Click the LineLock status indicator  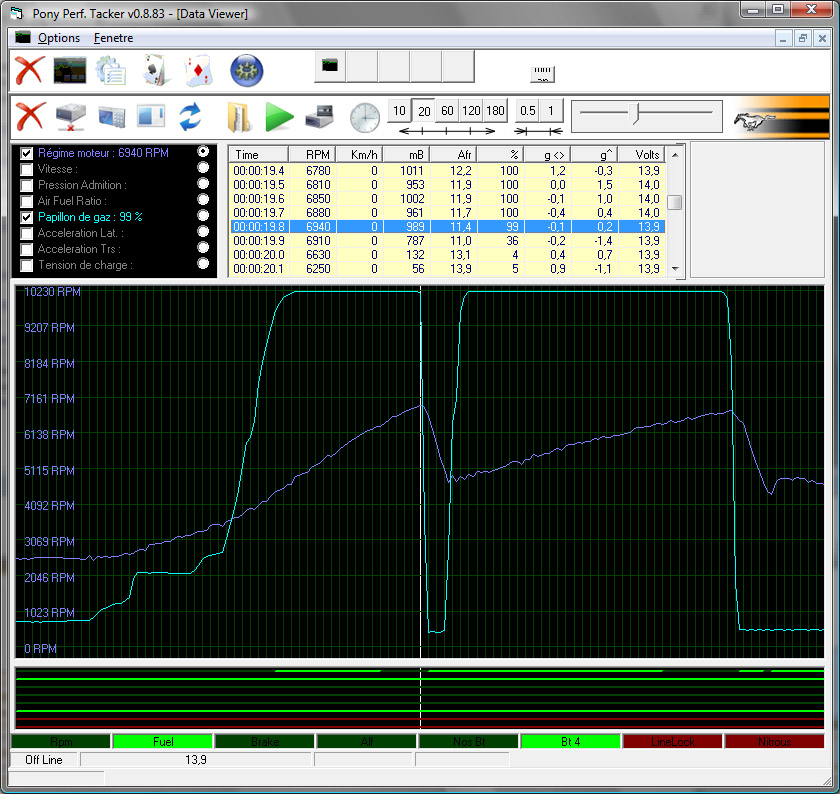tap(672, 741)
